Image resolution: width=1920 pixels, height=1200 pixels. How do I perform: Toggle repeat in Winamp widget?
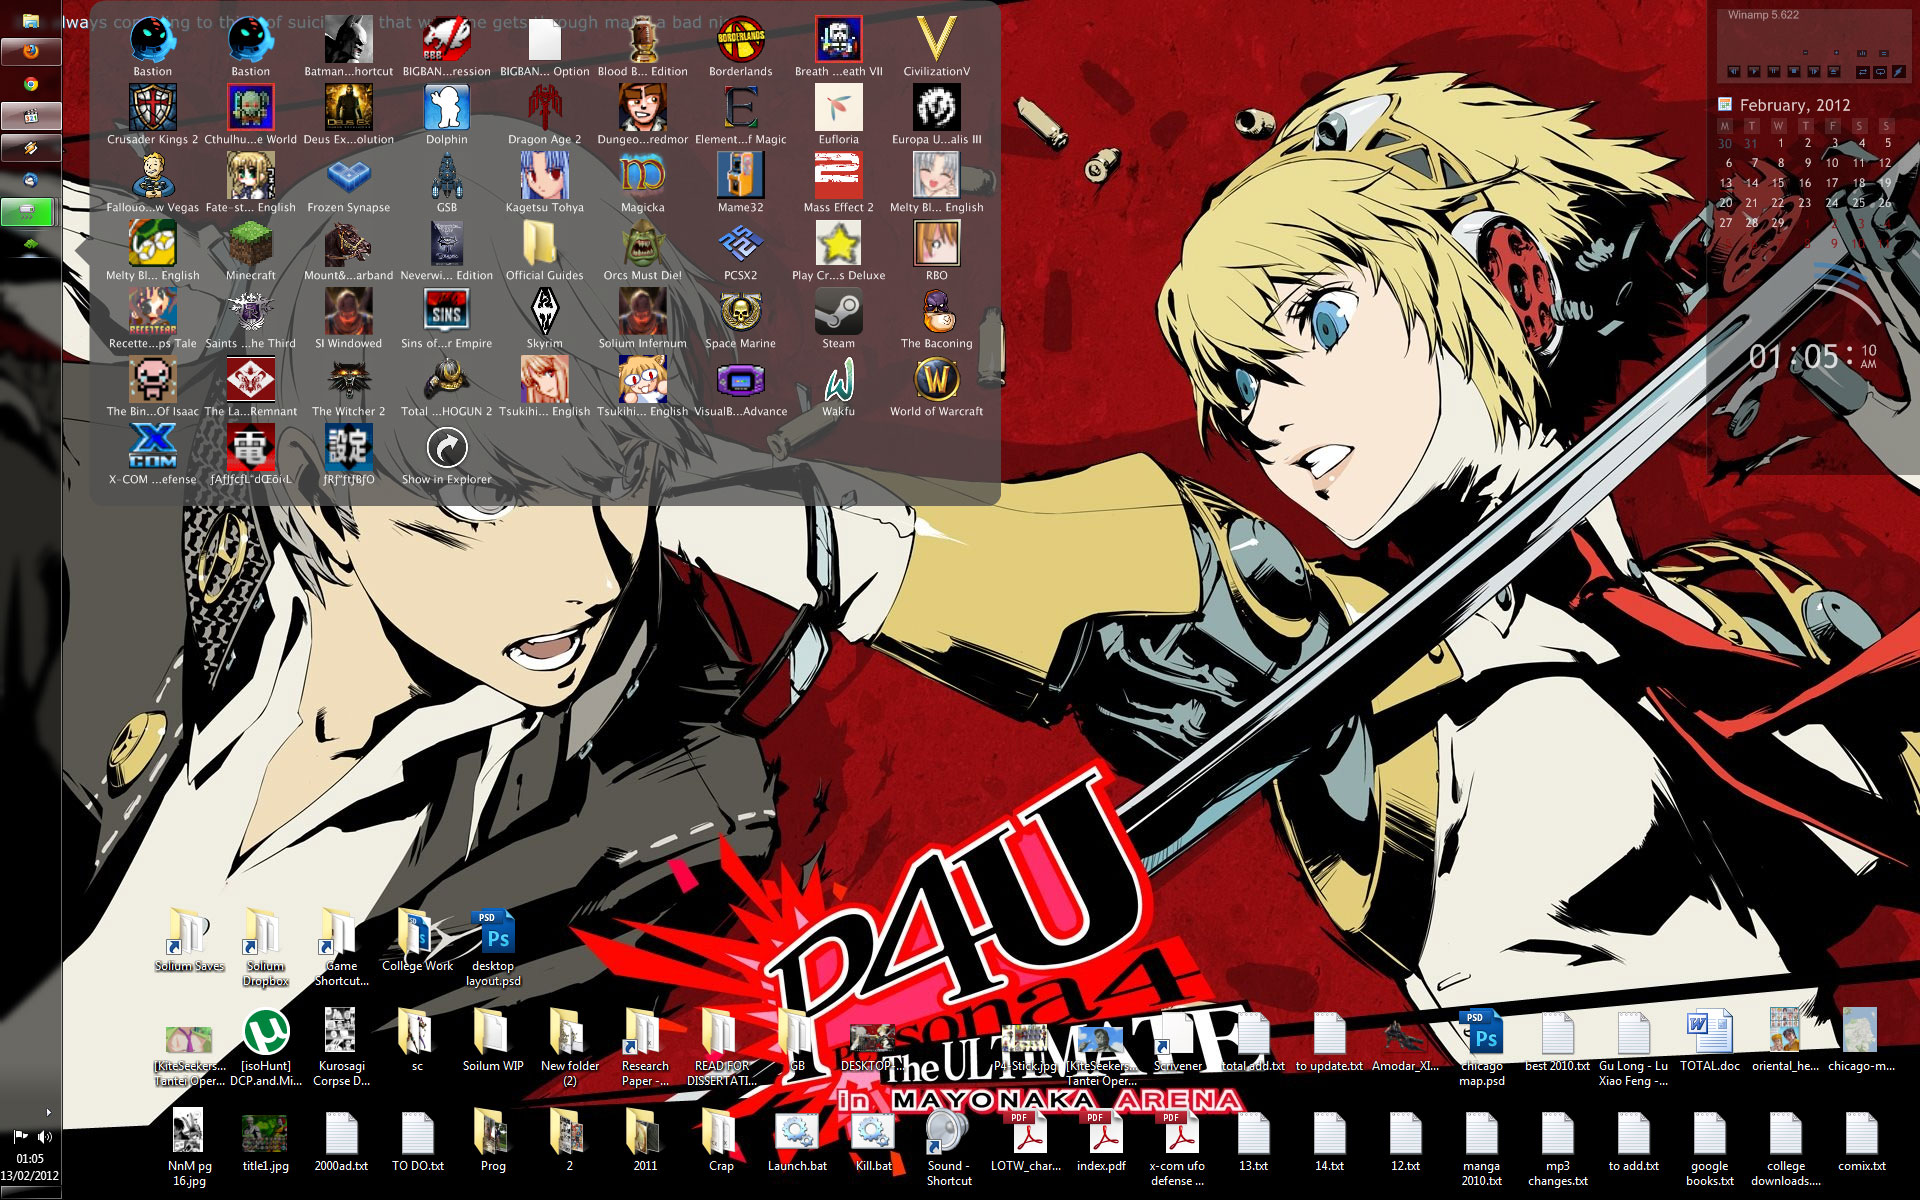point(1880,72)
